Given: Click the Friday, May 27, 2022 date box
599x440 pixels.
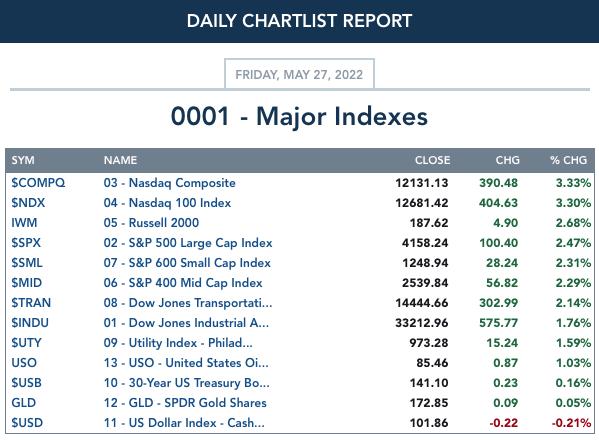Looking at the screenshot, I should click(299, 74).
